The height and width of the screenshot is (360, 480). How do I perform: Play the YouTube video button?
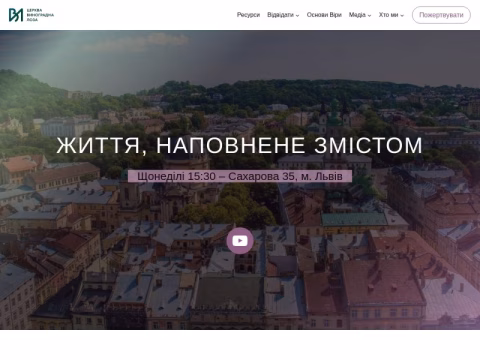click(240, 241)
